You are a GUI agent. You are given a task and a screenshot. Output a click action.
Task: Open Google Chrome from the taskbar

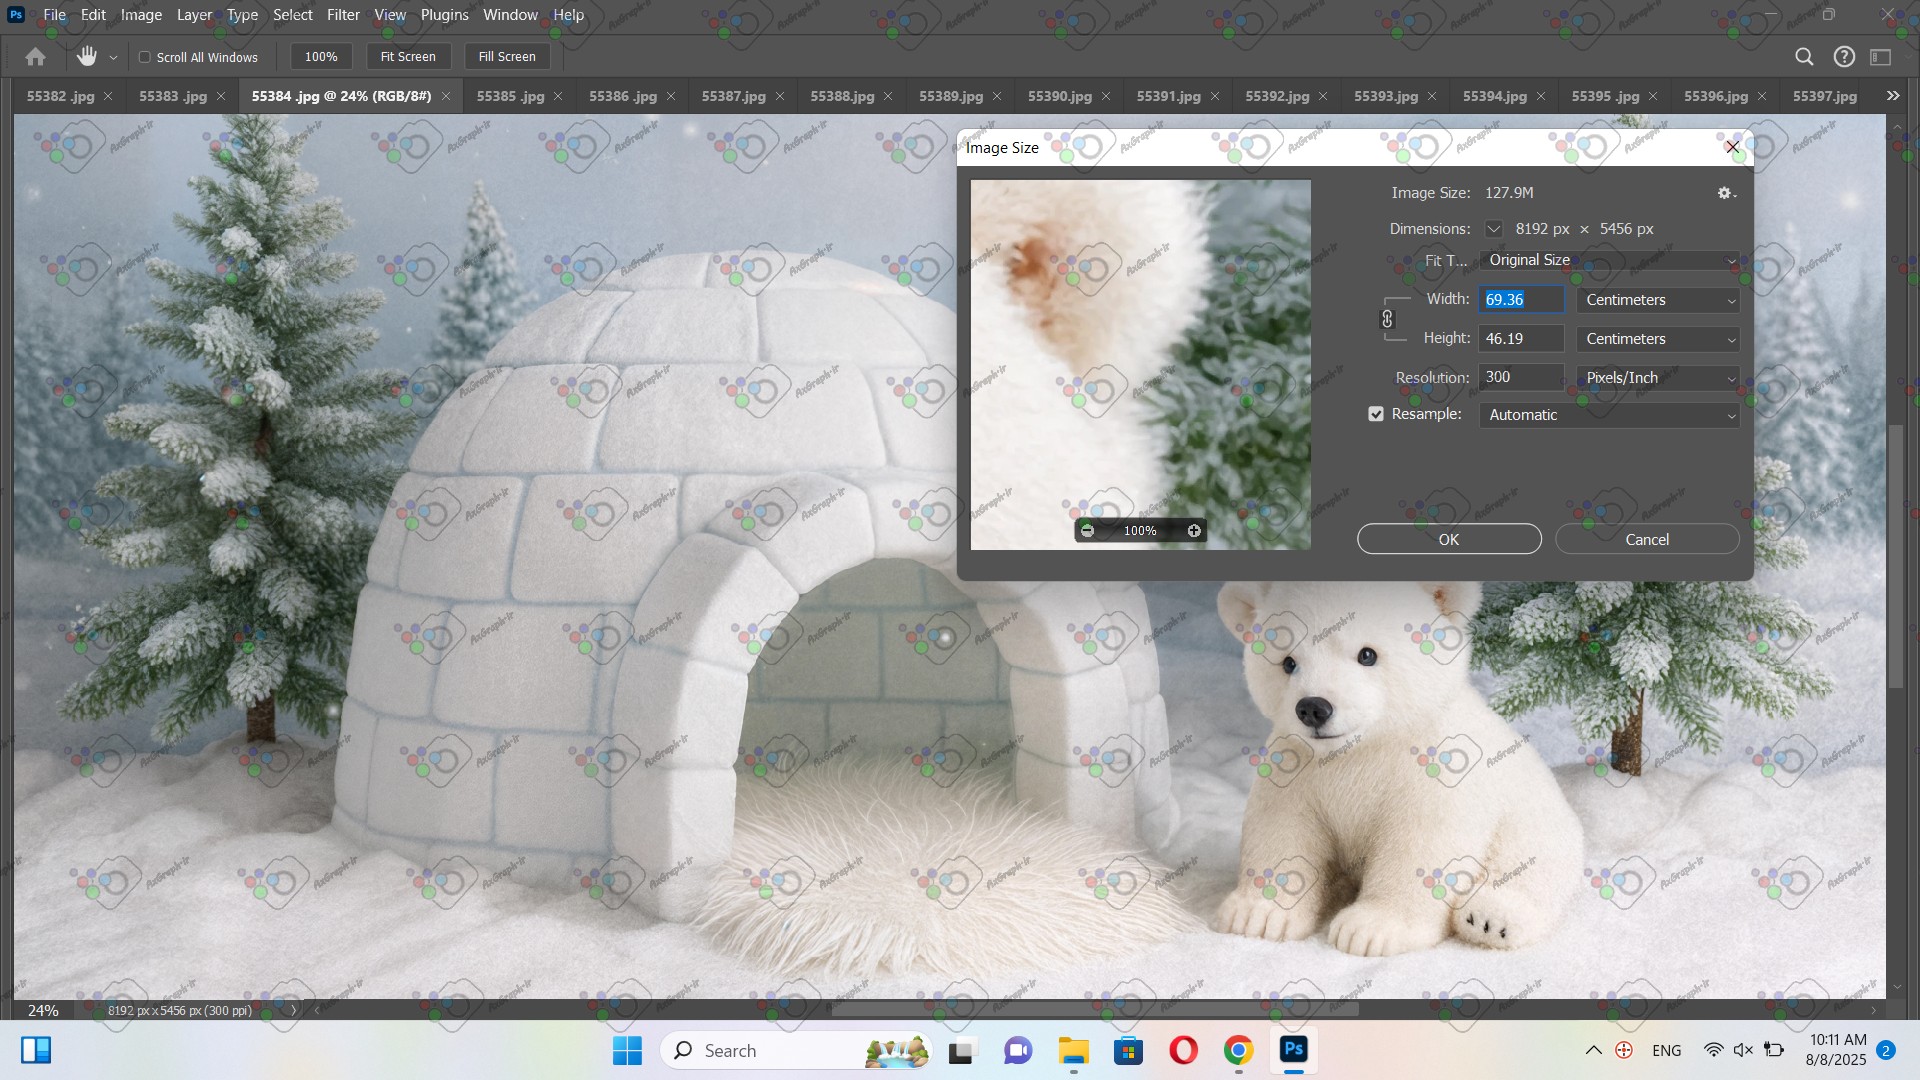pyautogui.click(x=1238, y=1050)
